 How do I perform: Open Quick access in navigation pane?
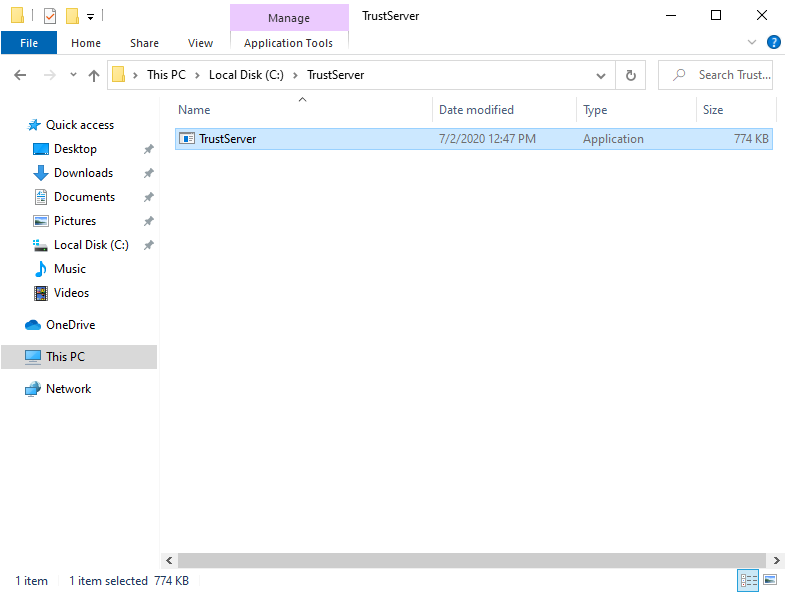click(x=79, y=125)
